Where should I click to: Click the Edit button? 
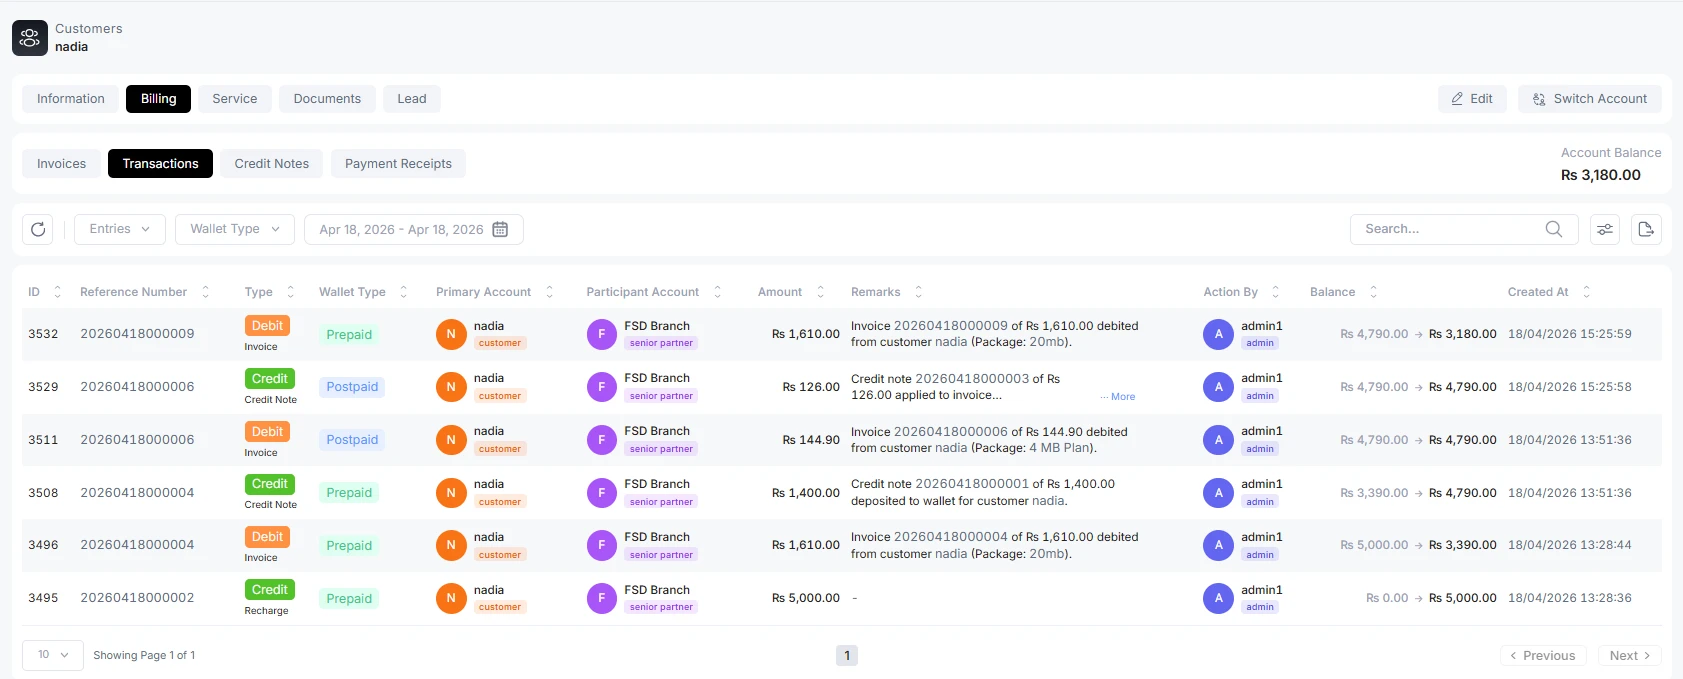1472,99
